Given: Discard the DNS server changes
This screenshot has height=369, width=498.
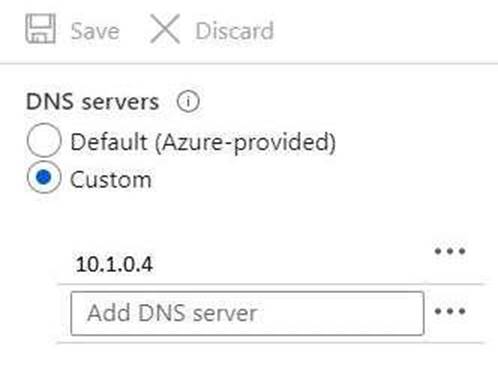Looking at the screenshot, I should (x=212, y=29).
